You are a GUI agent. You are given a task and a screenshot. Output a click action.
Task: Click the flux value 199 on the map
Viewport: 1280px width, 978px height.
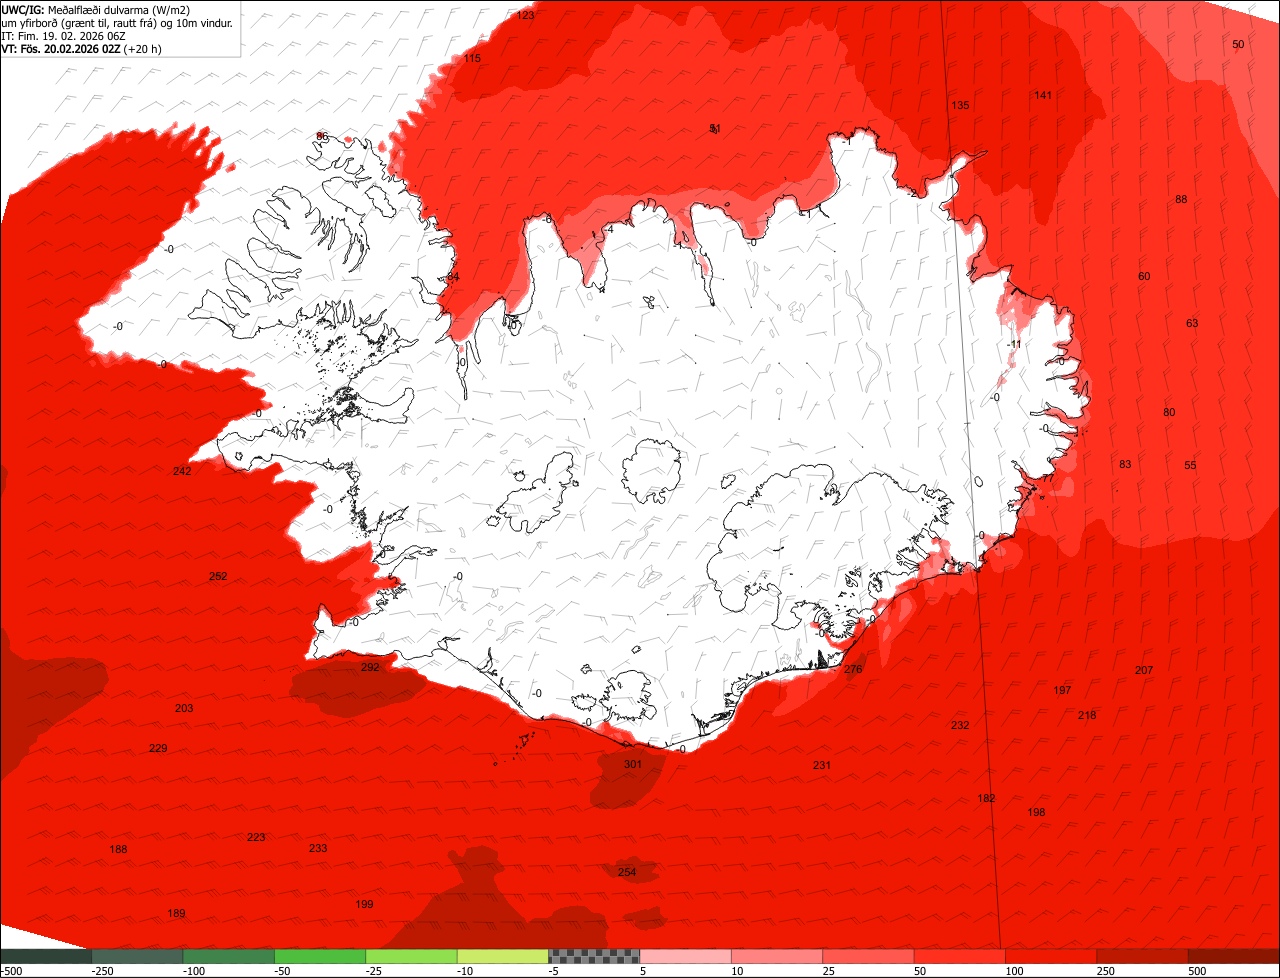tap(364, 904)
